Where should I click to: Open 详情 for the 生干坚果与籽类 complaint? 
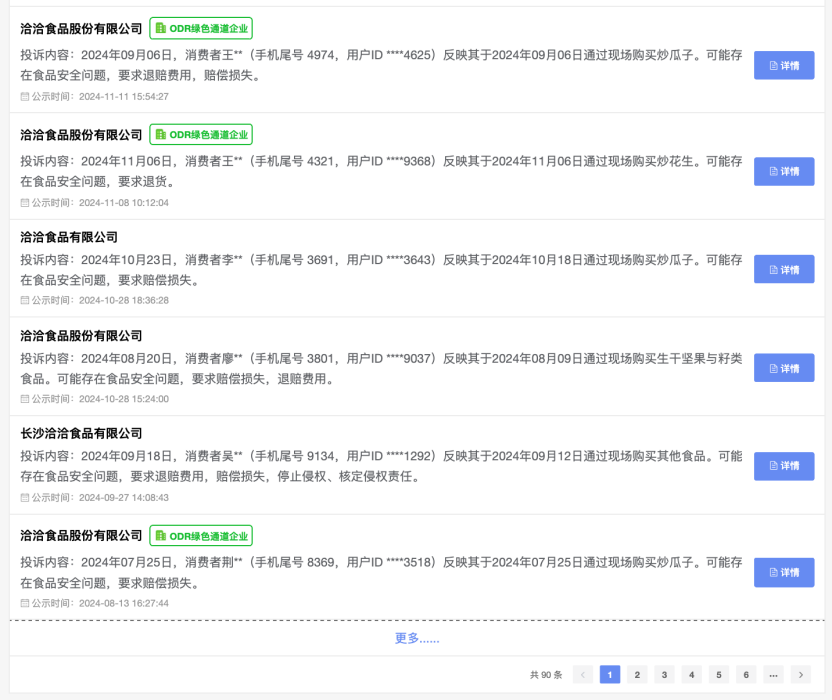coord(784,368)
